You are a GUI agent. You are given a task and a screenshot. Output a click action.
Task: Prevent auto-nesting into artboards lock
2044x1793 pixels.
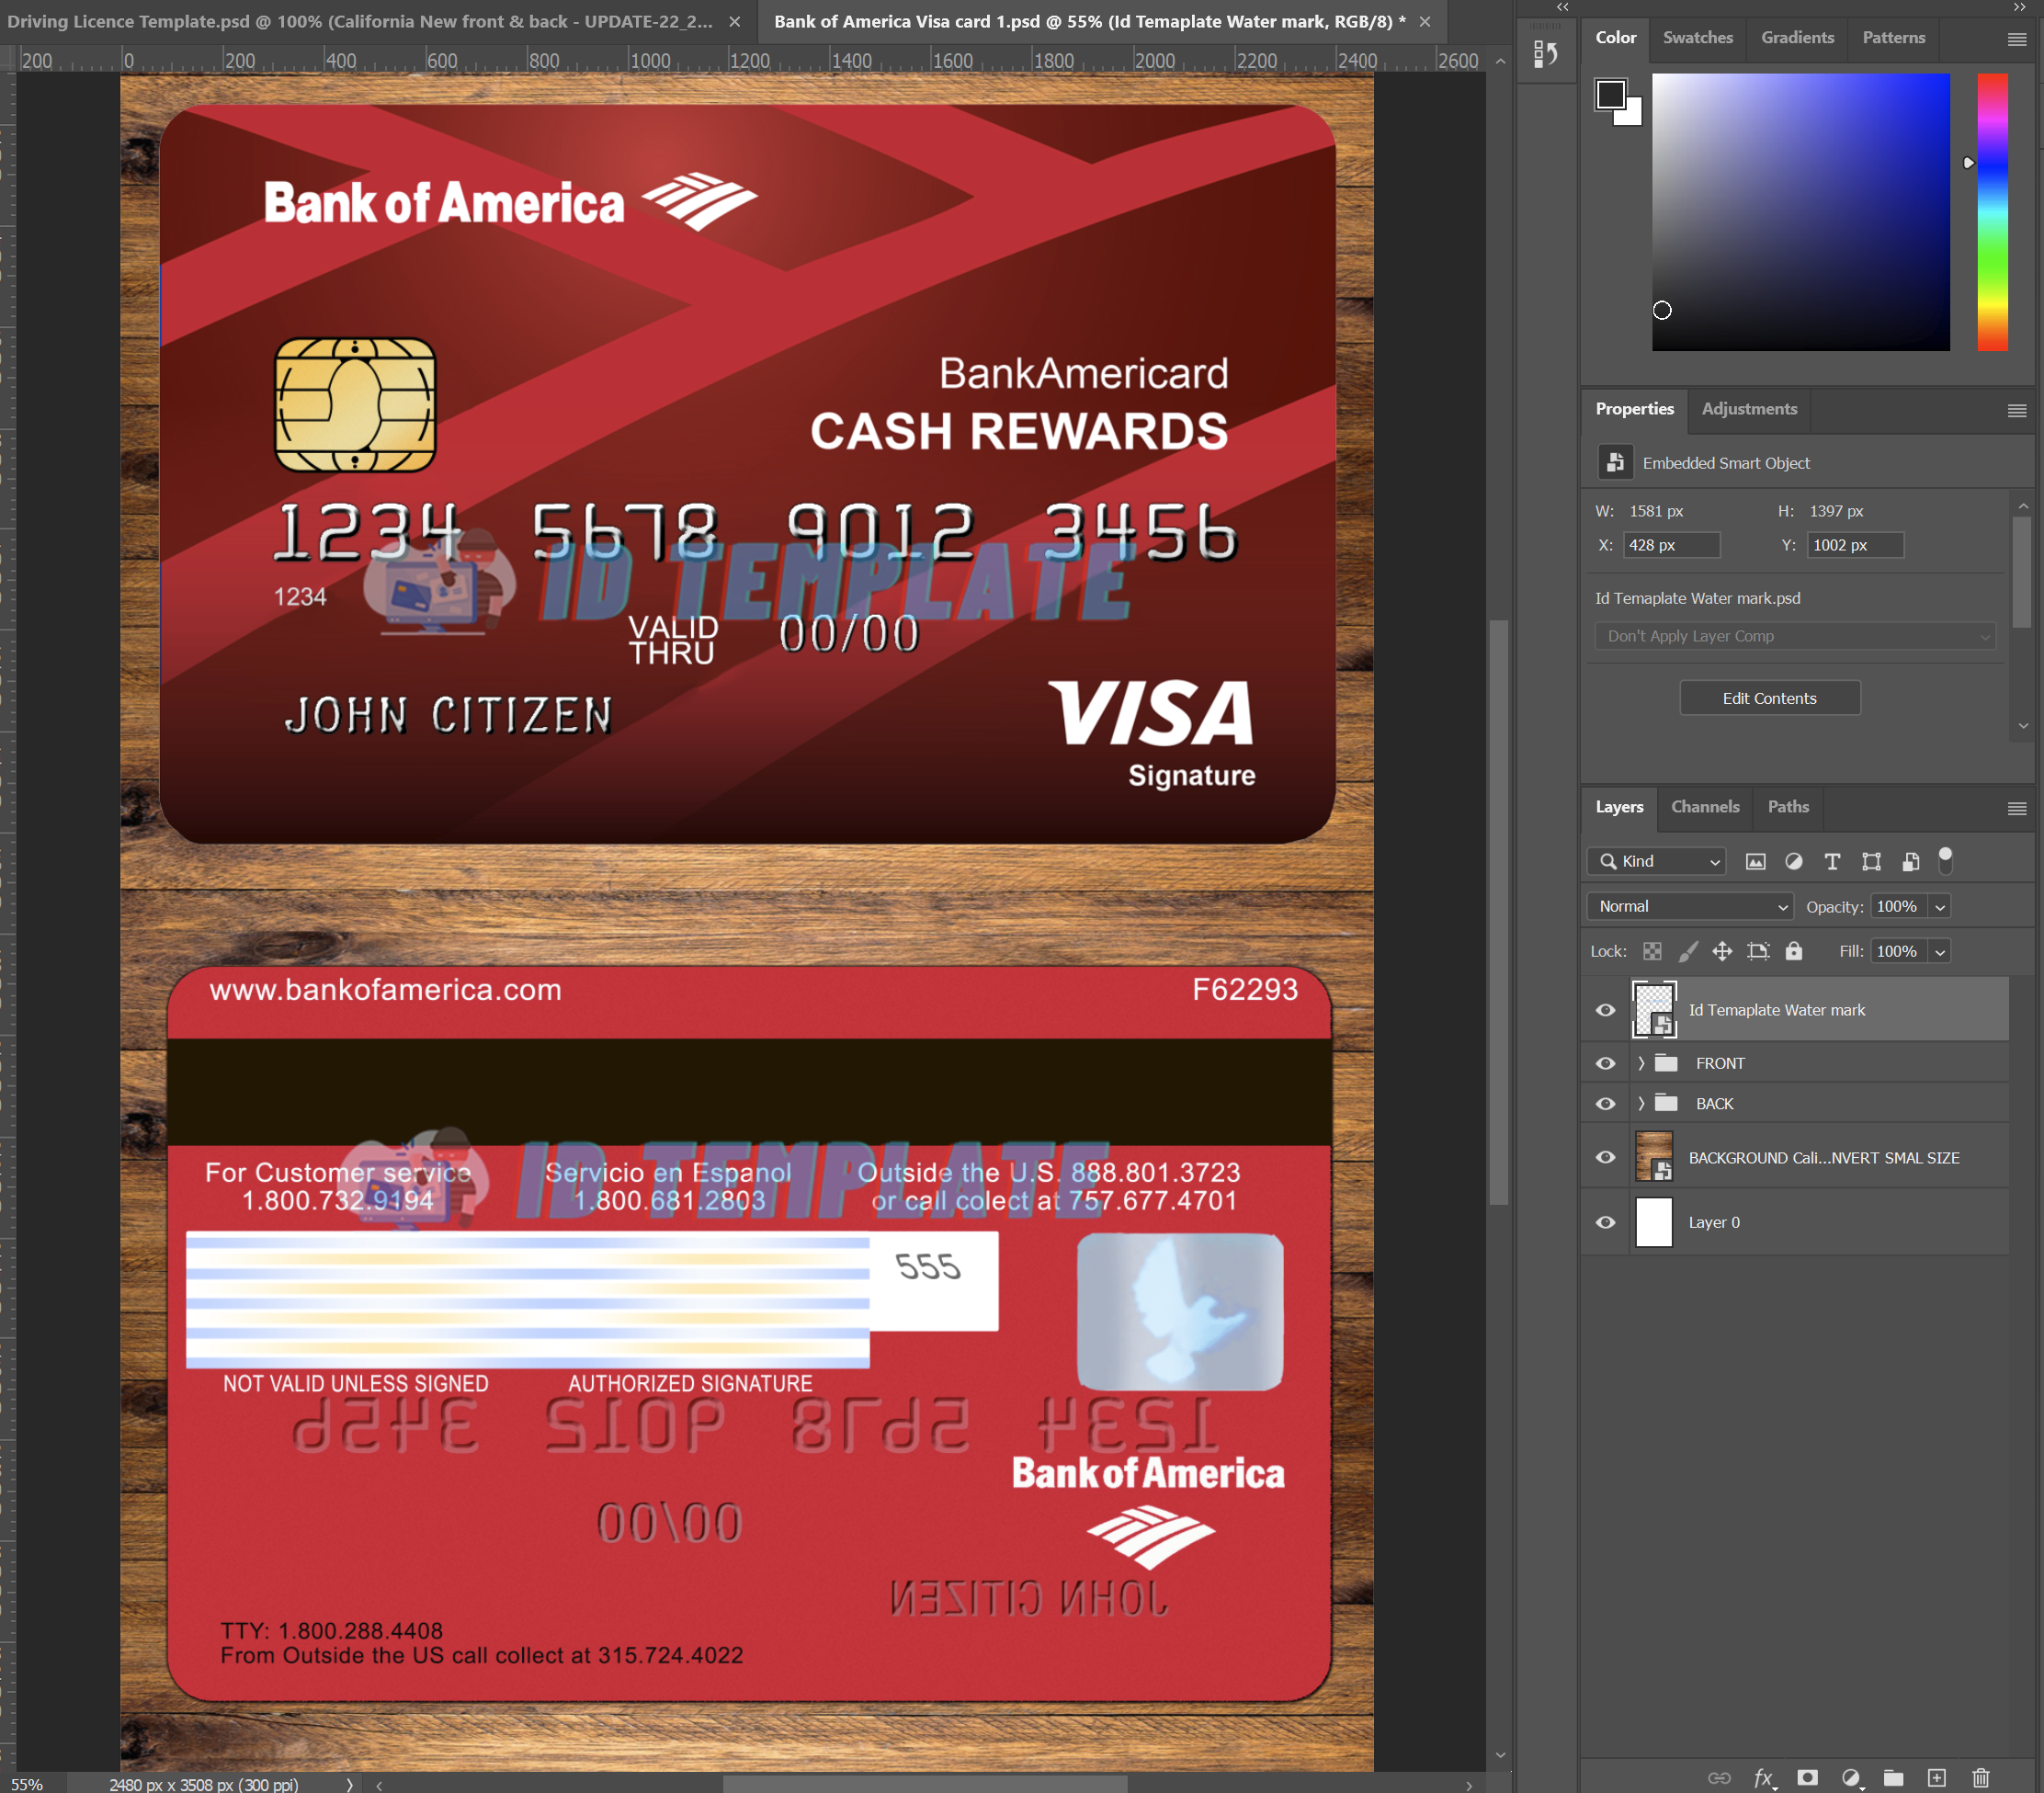(1758, 951)
